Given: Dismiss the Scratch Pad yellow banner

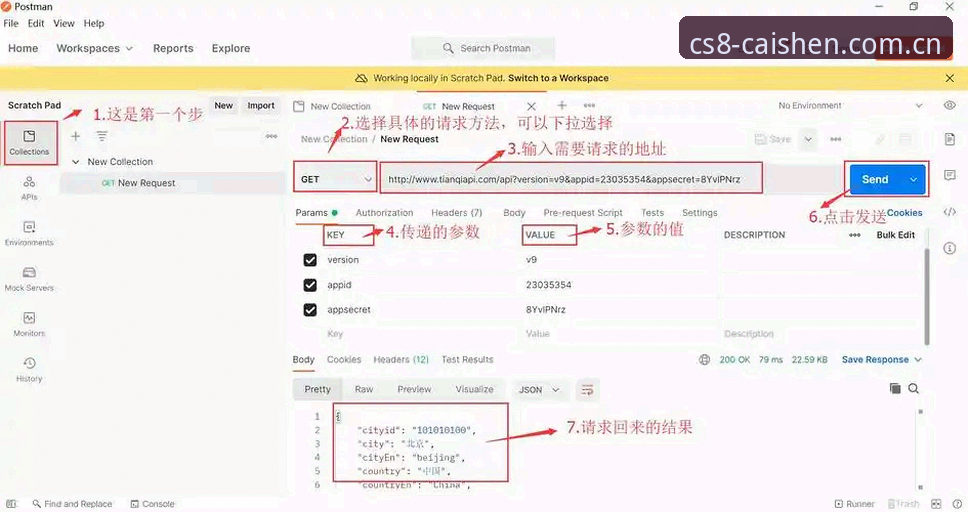Looking at the screenshot, I should (949, 78).
